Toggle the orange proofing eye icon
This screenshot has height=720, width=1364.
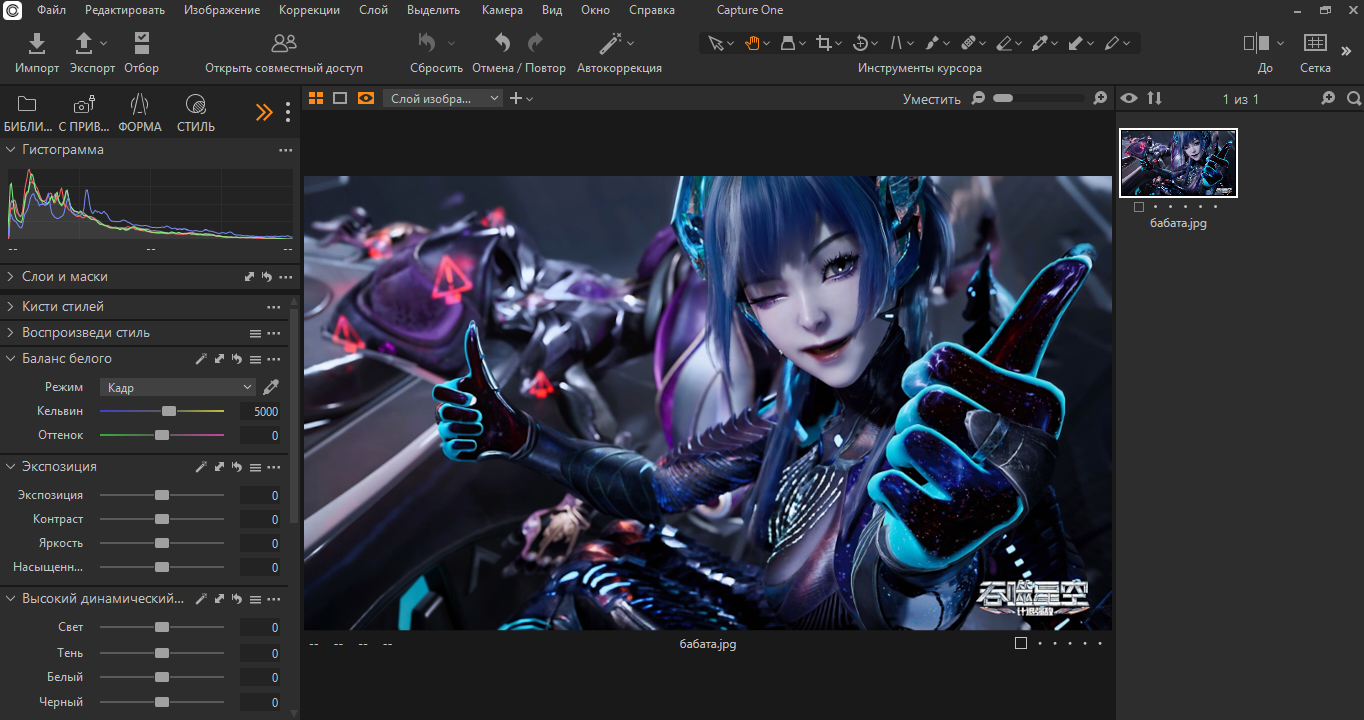click(x=365, y=98)
